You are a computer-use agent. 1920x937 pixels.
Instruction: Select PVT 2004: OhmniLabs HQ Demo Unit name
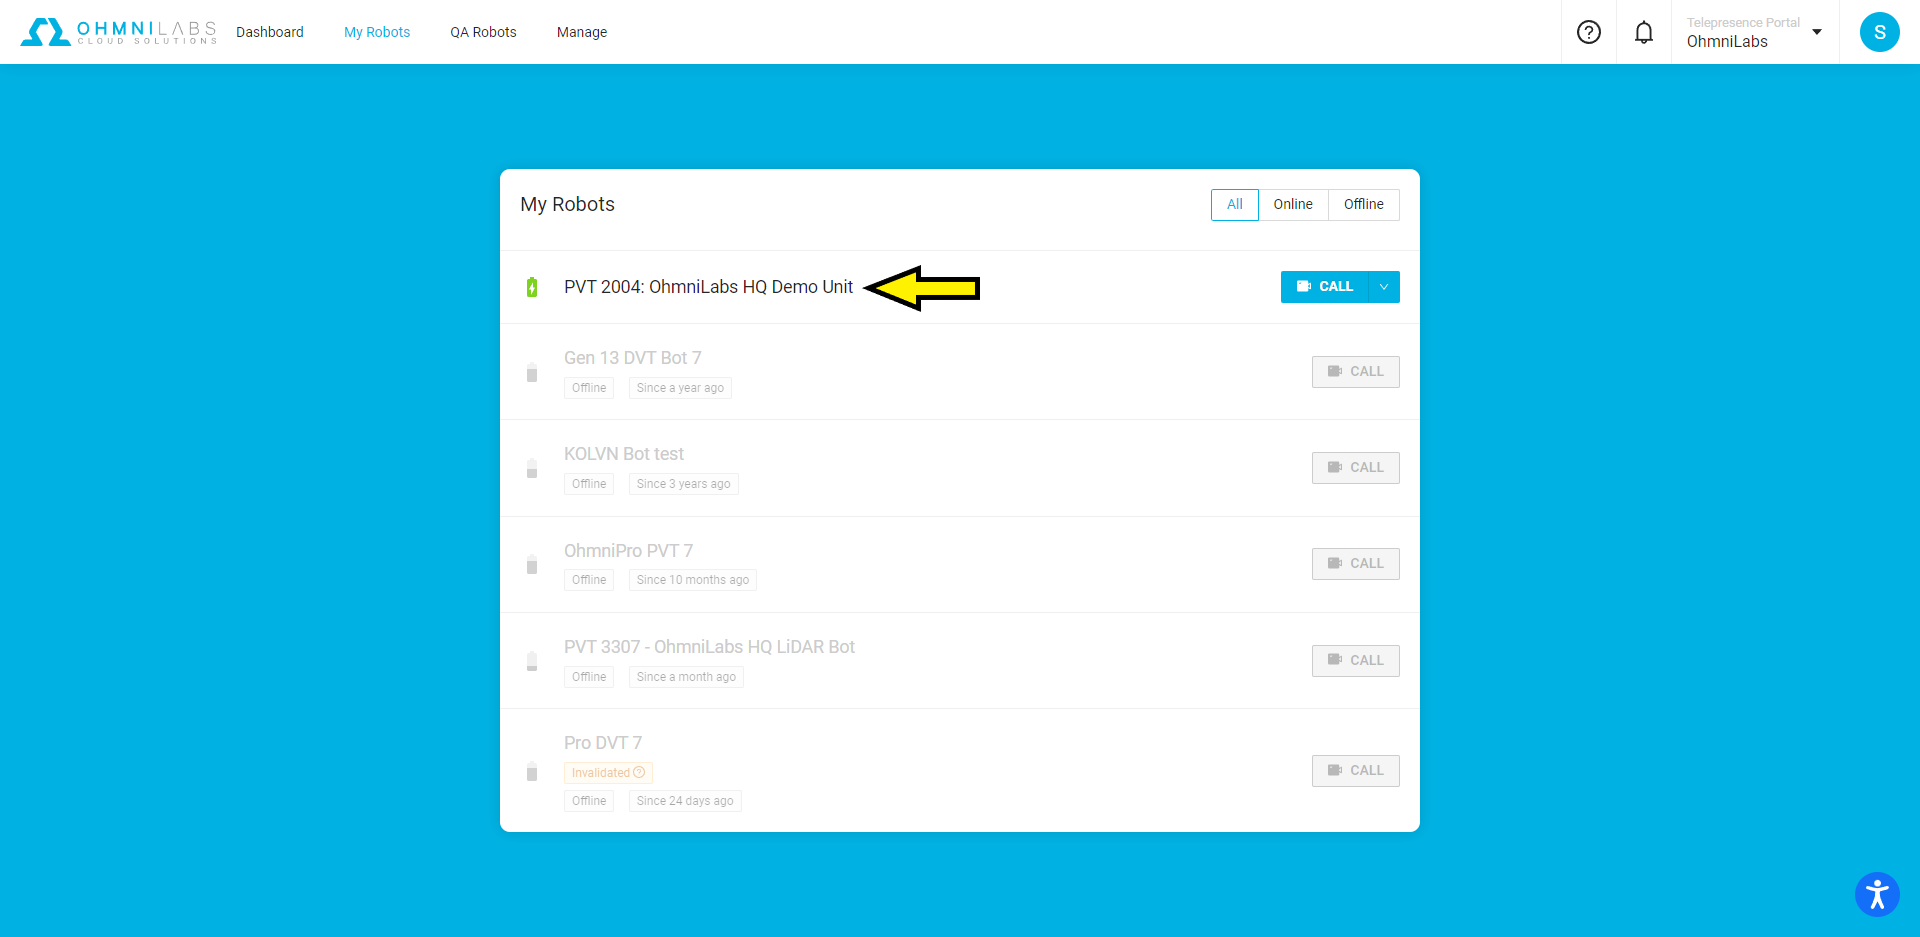[x=708, y=287]
